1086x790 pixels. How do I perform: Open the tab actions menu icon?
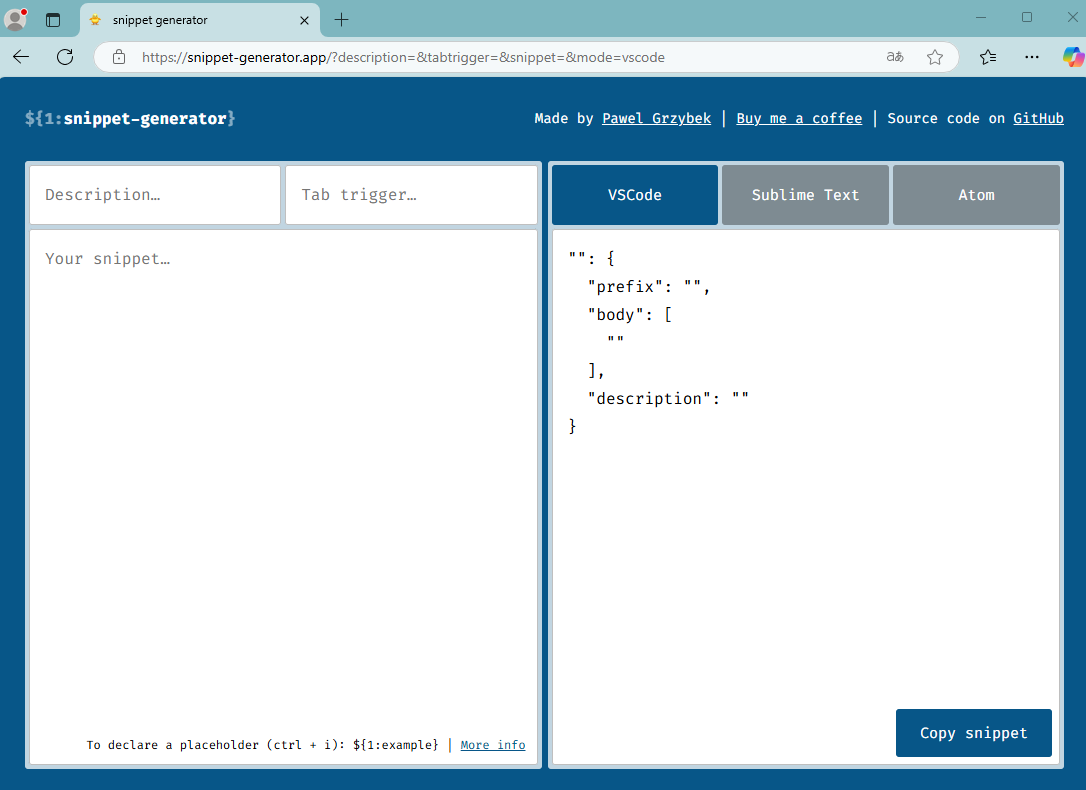pyautogui.click(x=53, y=20)
